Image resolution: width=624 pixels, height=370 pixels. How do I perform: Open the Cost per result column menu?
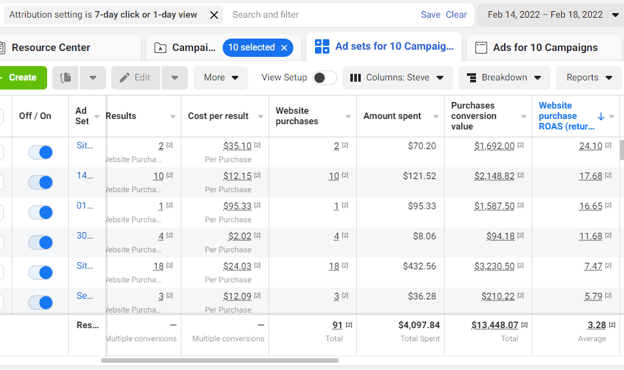(260, 117)
